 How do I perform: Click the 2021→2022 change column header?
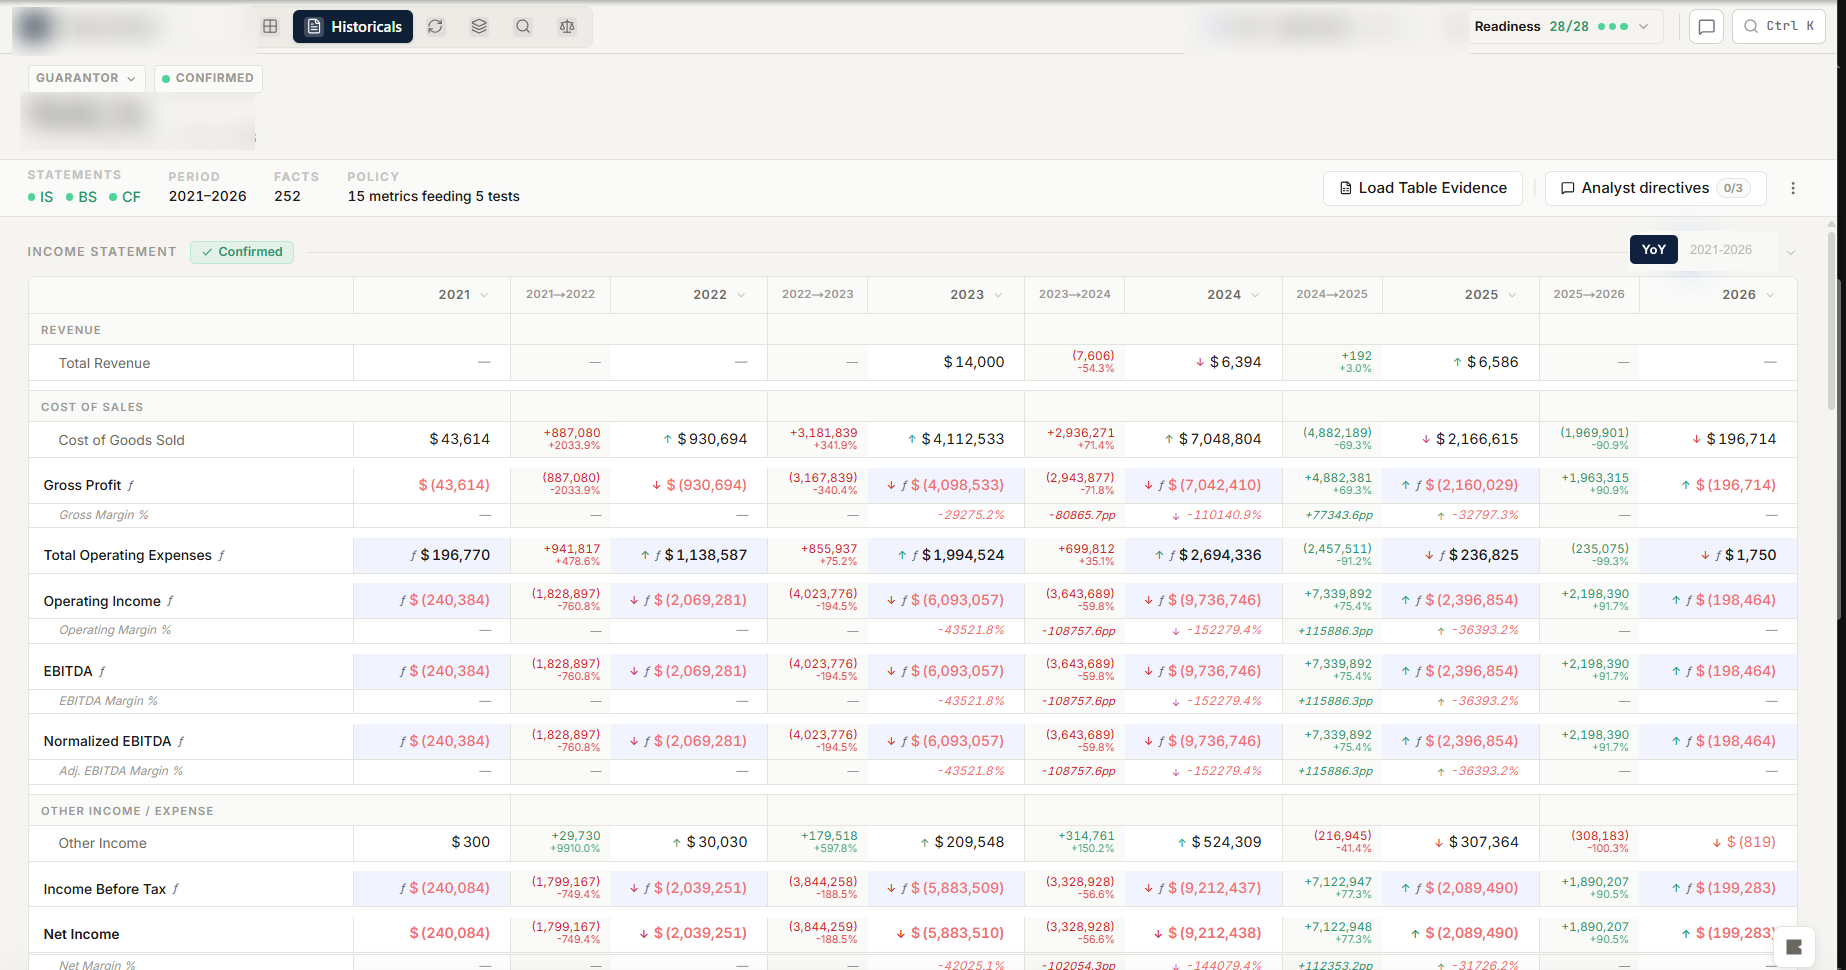coord(560,294)
